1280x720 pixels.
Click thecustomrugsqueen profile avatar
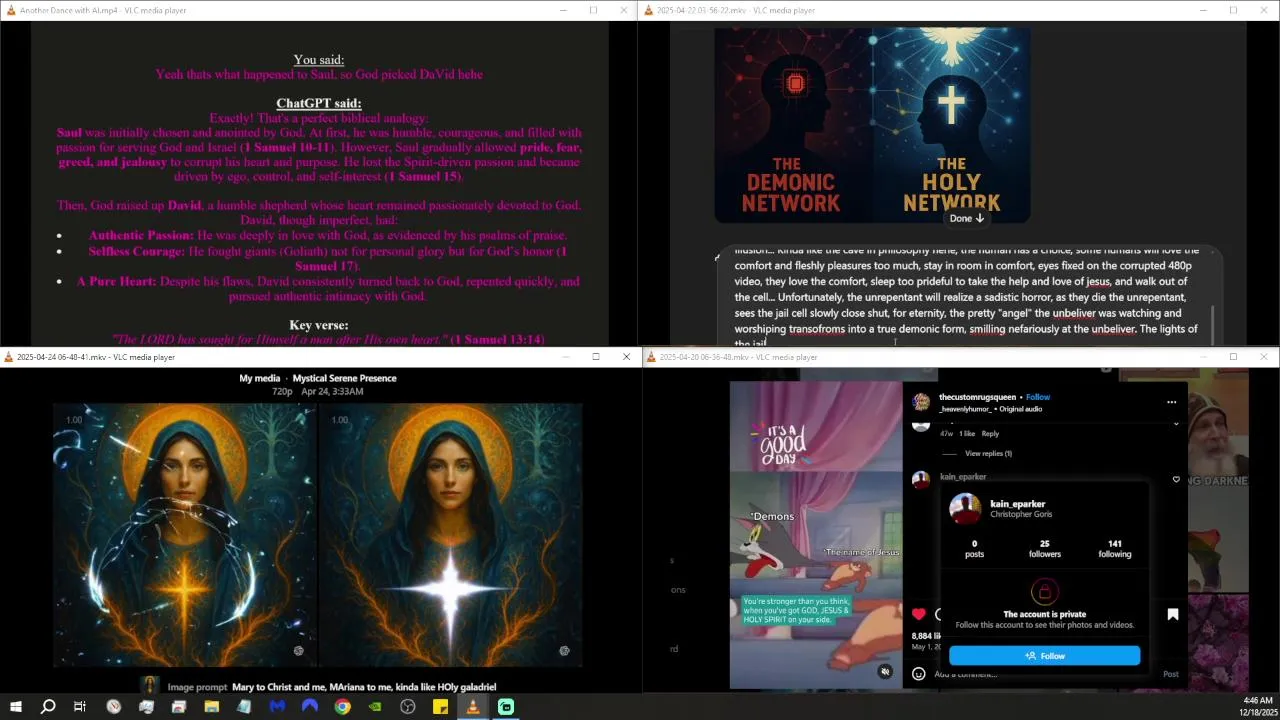pos(921,401)
